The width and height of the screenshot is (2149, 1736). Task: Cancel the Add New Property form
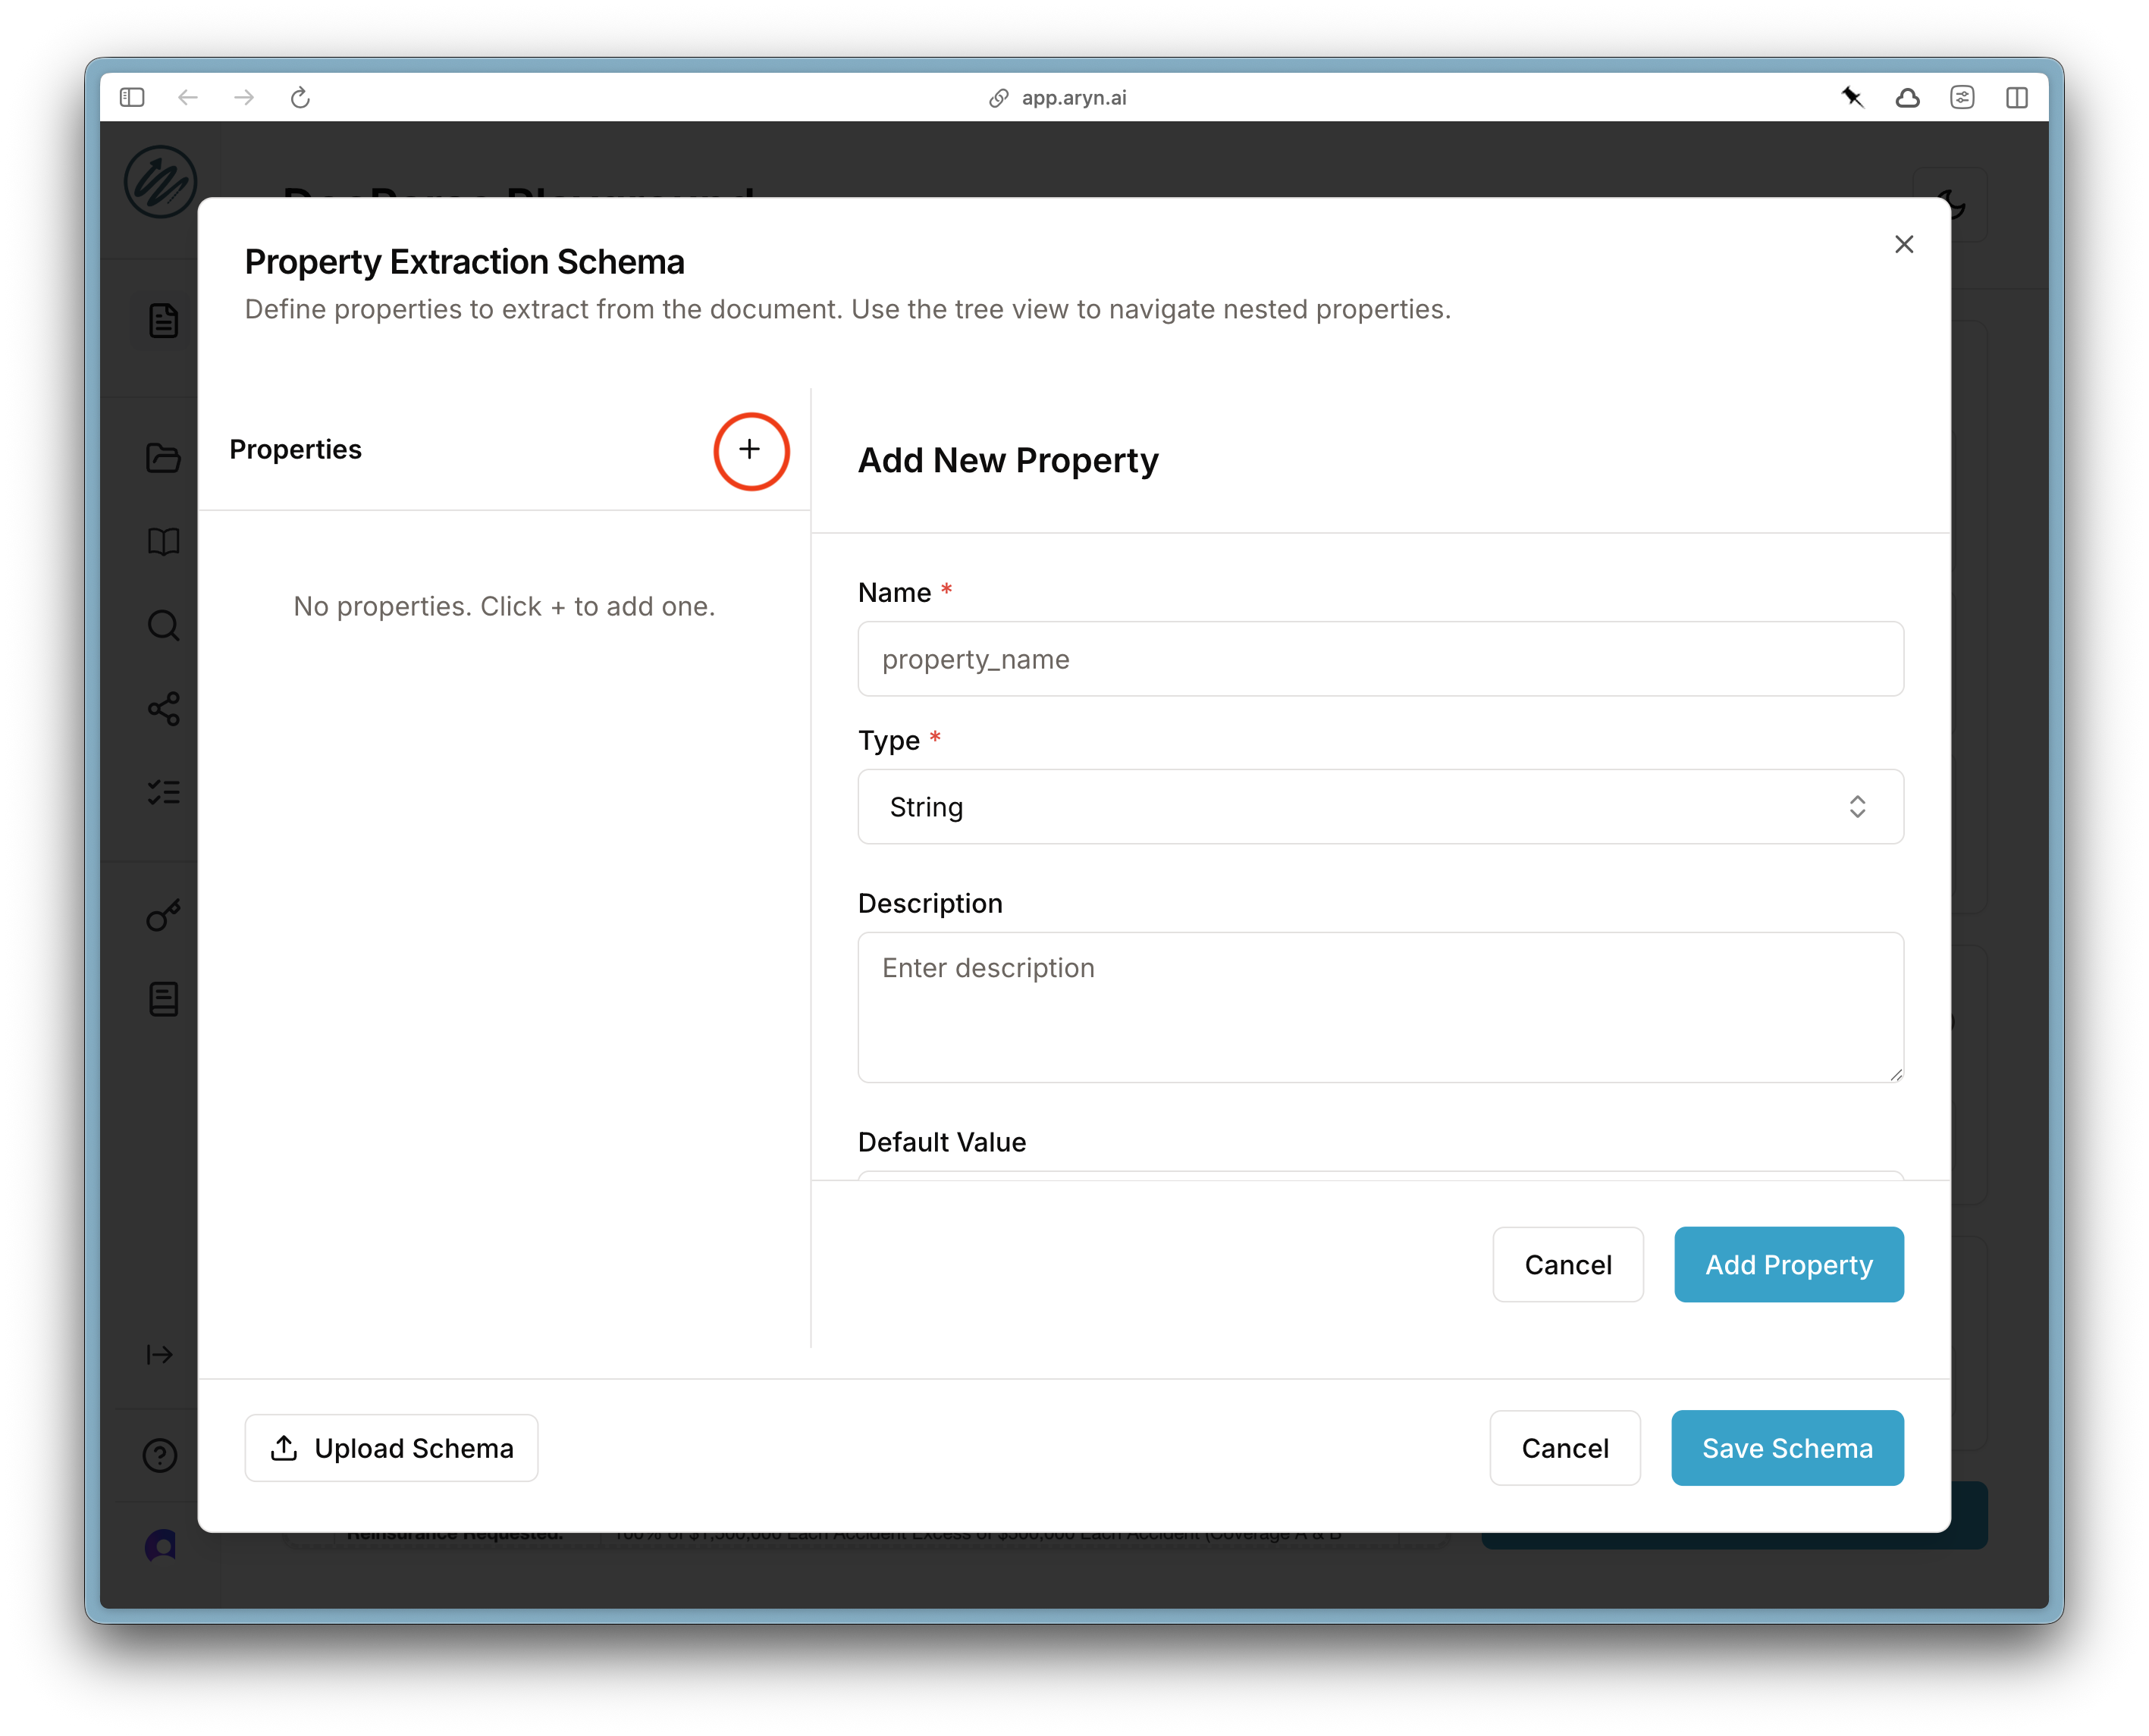1567,1264
